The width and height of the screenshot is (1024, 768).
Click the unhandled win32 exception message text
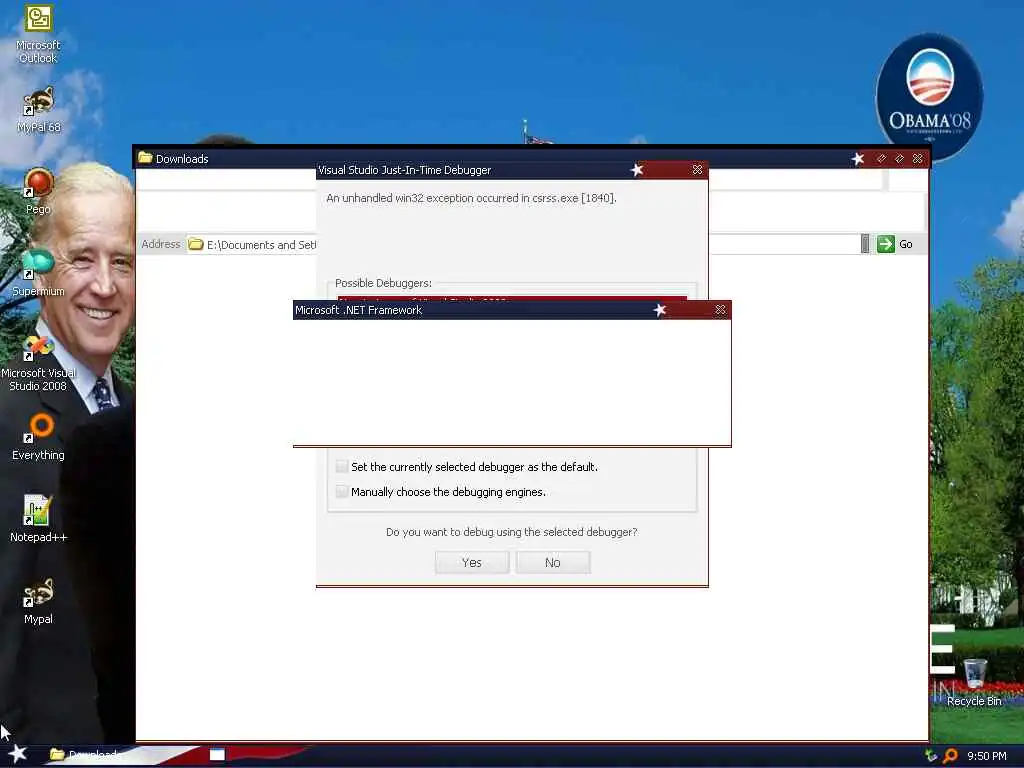[471, 198]
